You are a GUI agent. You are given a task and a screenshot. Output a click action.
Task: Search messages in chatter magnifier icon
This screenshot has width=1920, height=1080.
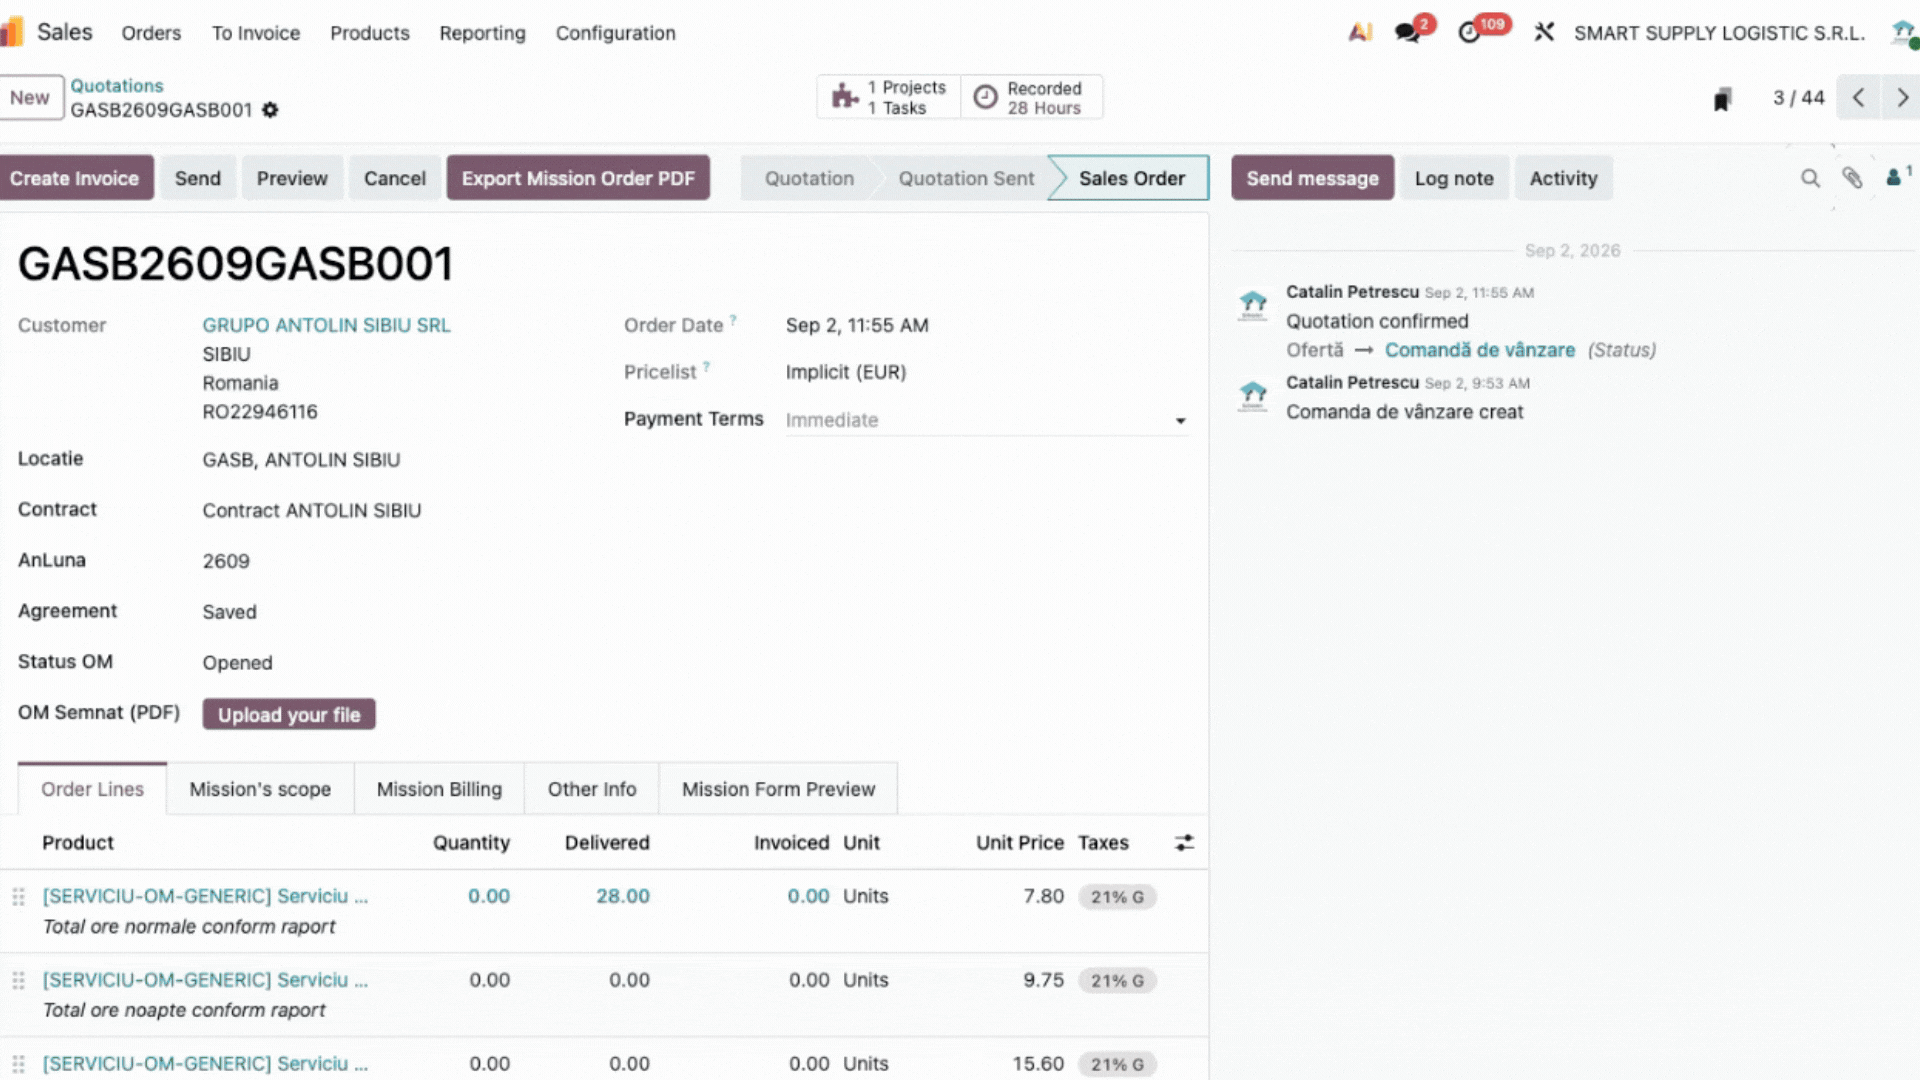(1810, 178)
